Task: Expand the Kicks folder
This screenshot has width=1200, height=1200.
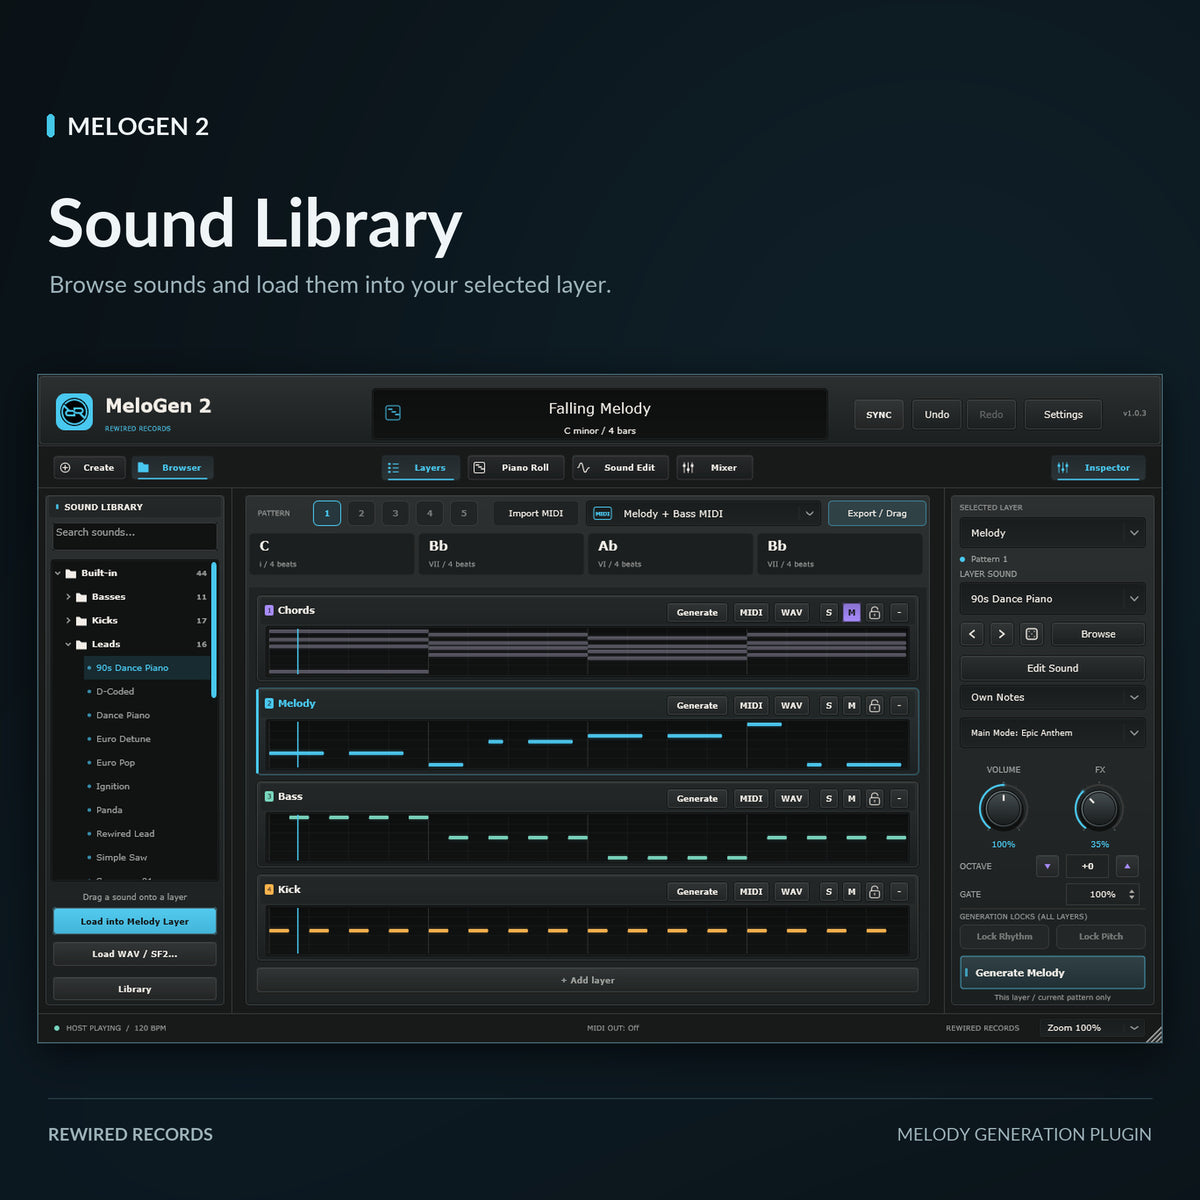Action: coord(68,621)
